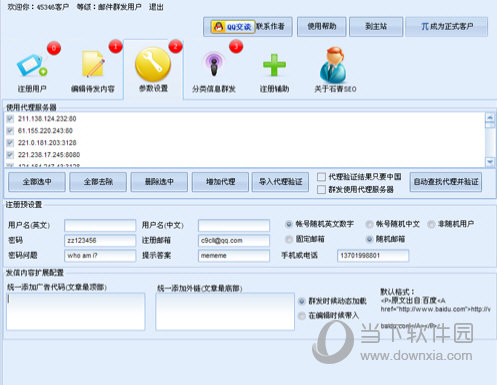This screenshot has height=385, width=497.
Task: Click the 提示答案 field showing mememe
Action: coord(234,256)
